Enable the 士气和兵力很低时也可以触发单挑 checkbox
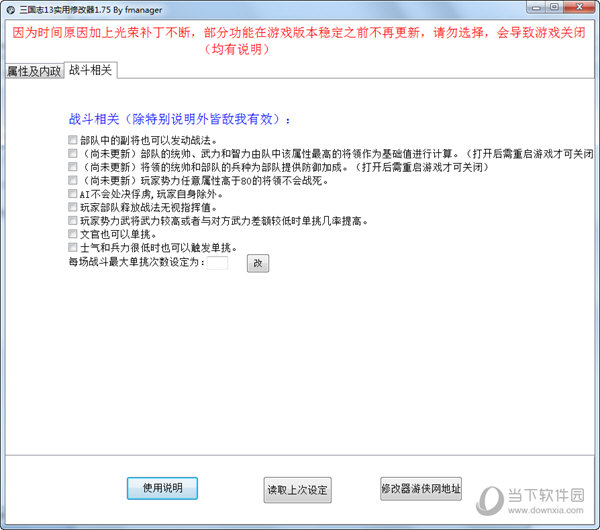 point(72,248)
